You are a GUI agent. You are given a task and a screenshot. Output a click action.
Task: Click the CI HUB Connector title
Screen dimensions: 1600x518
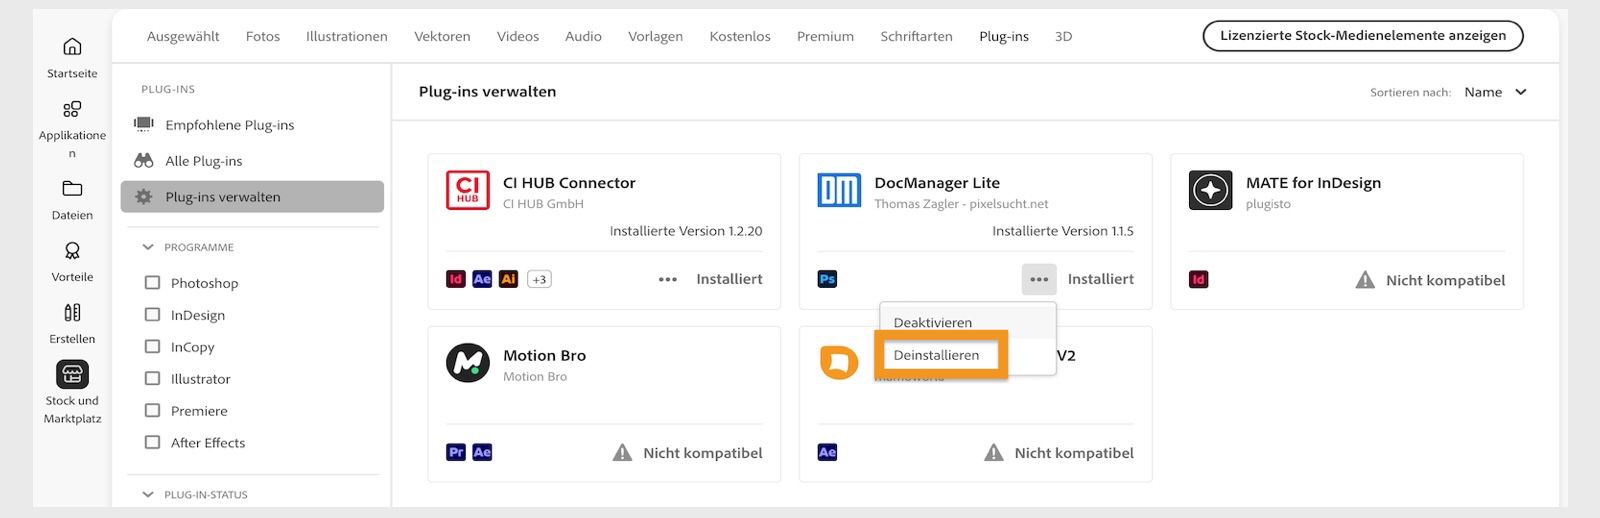tap(569, 183)
